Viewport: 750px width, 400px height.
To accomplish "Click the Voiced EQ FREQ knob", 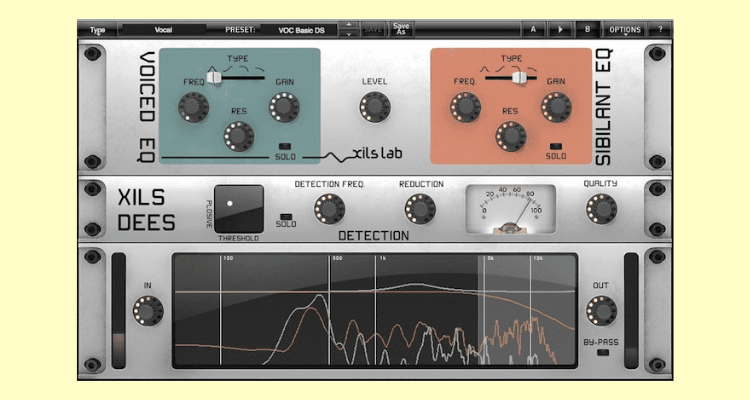I will point(194,108).
